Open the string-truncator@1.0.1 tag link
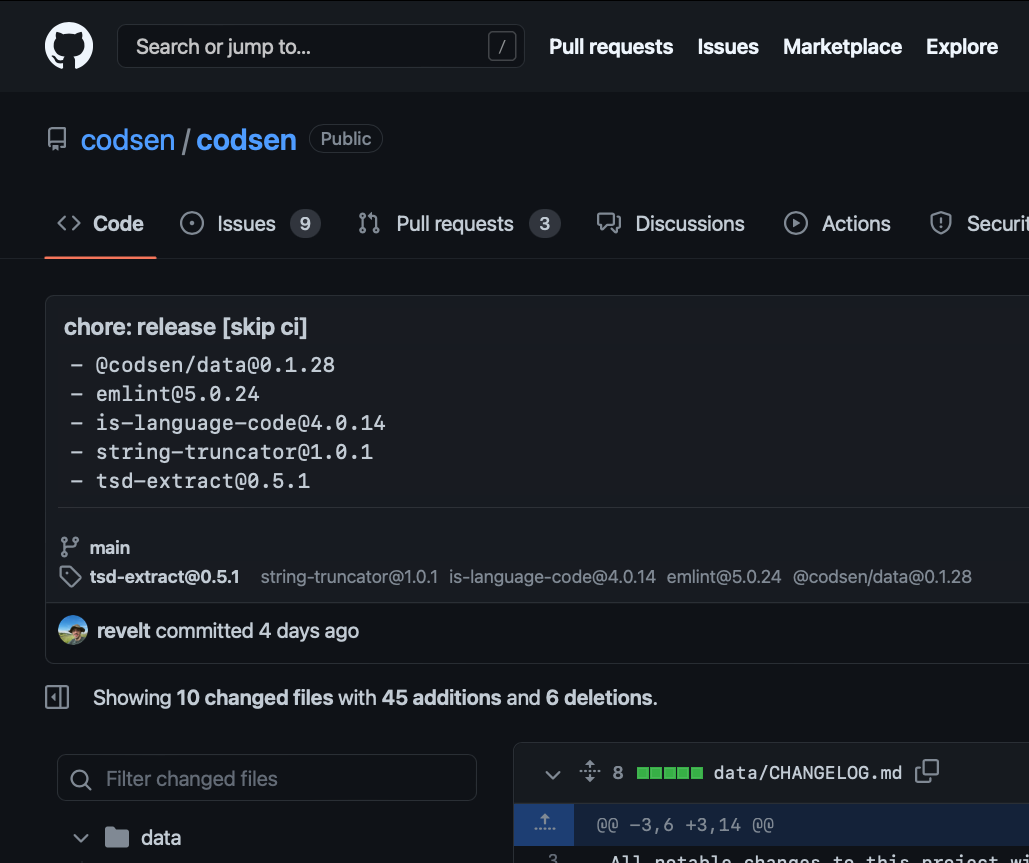 pyautogui.click(x=349, y=577)
